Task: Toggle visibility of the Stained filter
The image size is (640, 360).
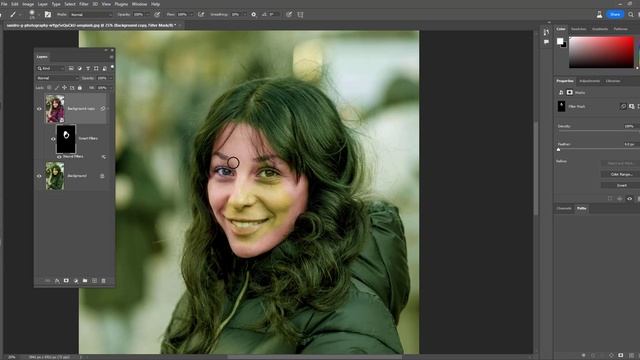Action: coord(59,157)
